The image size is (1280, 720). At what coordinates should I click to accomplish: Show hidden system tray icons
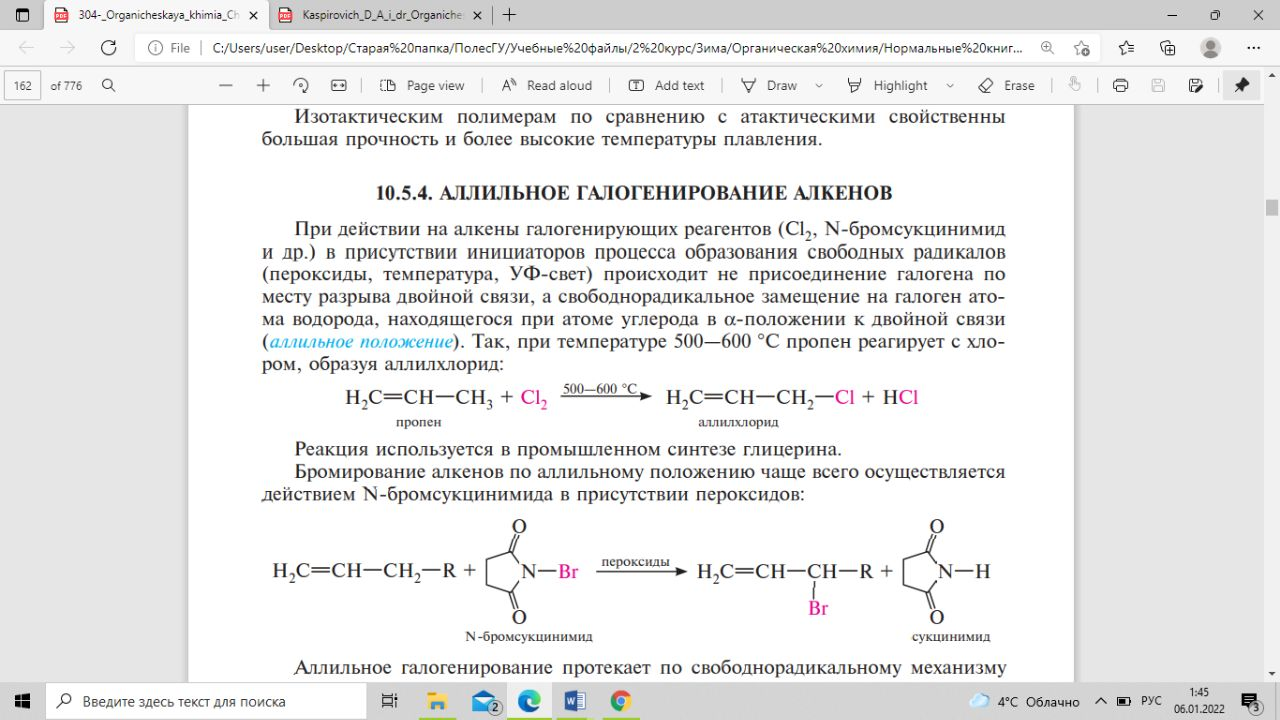click(x=1100, y=701)
